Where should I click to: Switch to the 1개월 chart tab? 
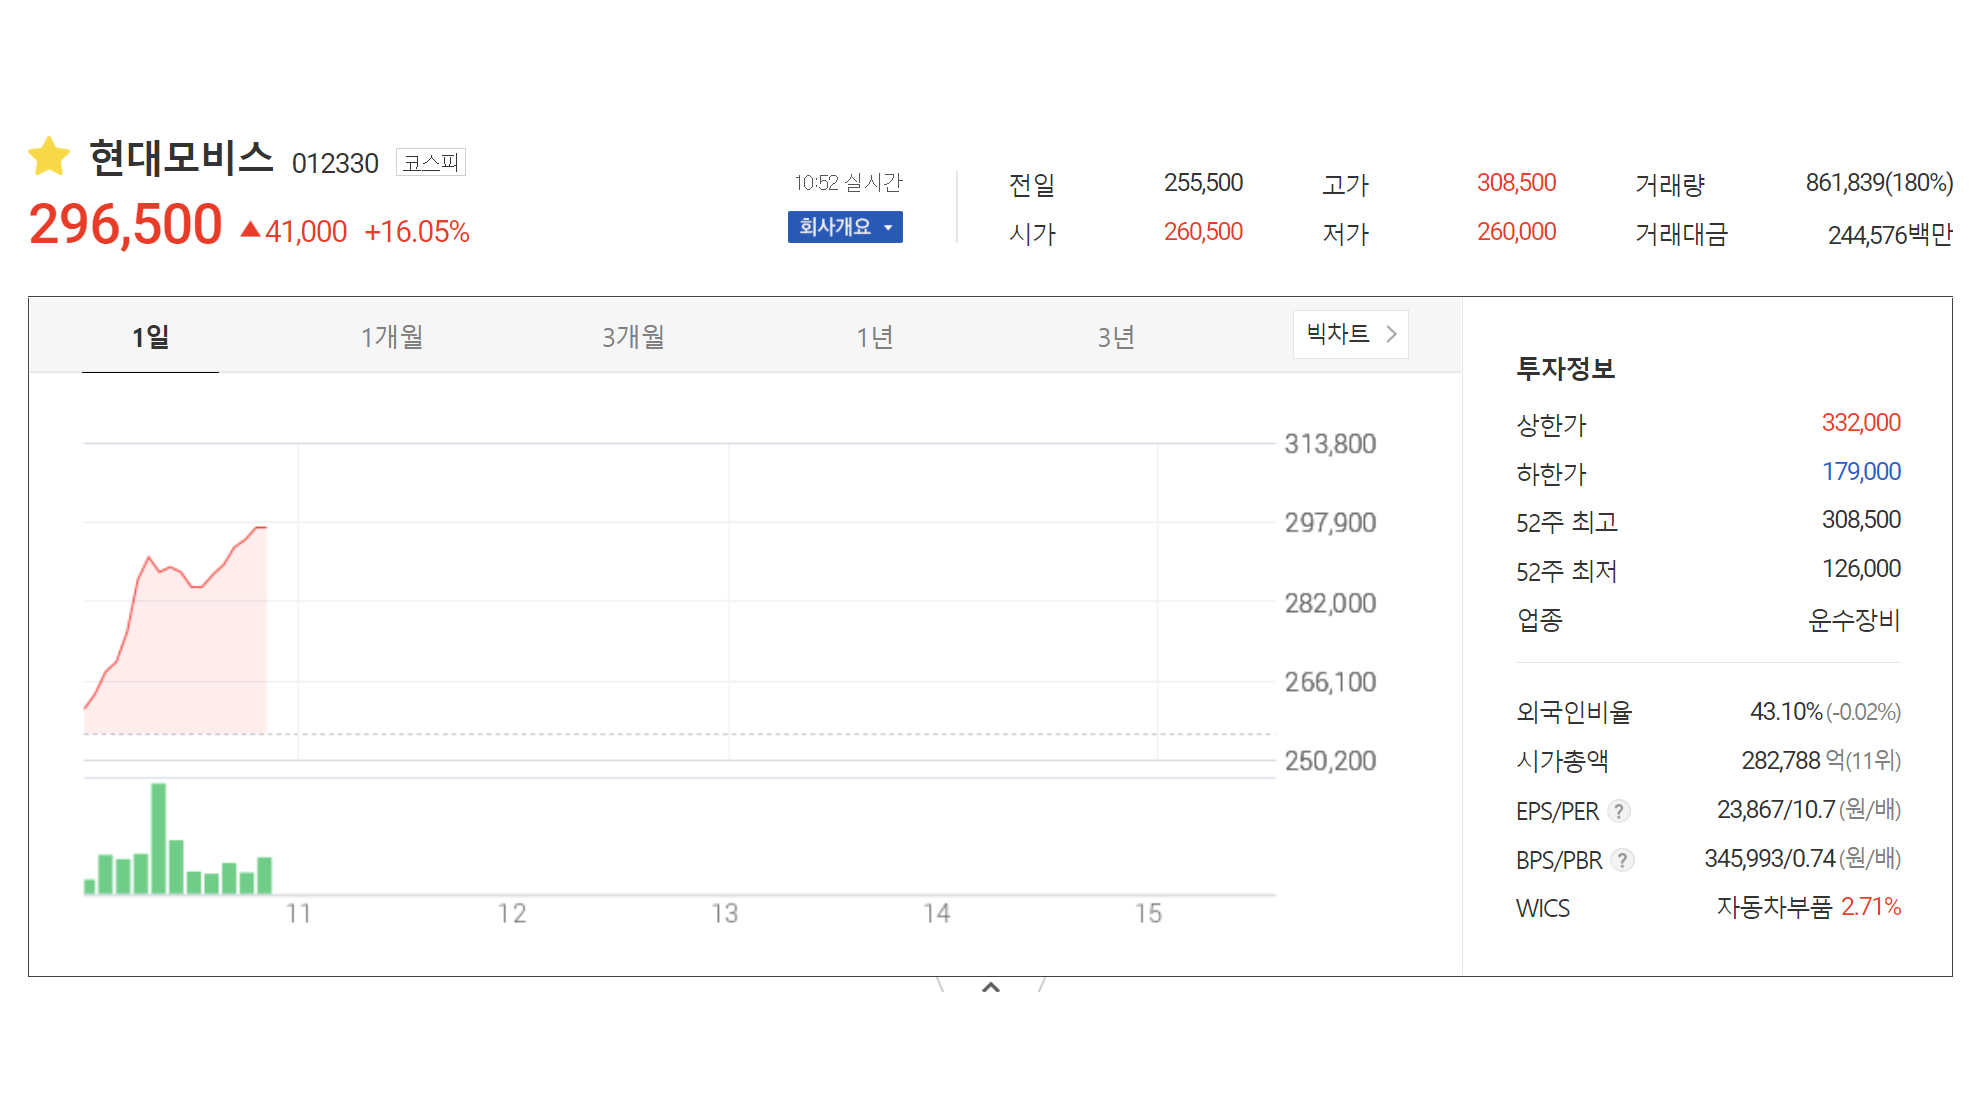point(392,337)
